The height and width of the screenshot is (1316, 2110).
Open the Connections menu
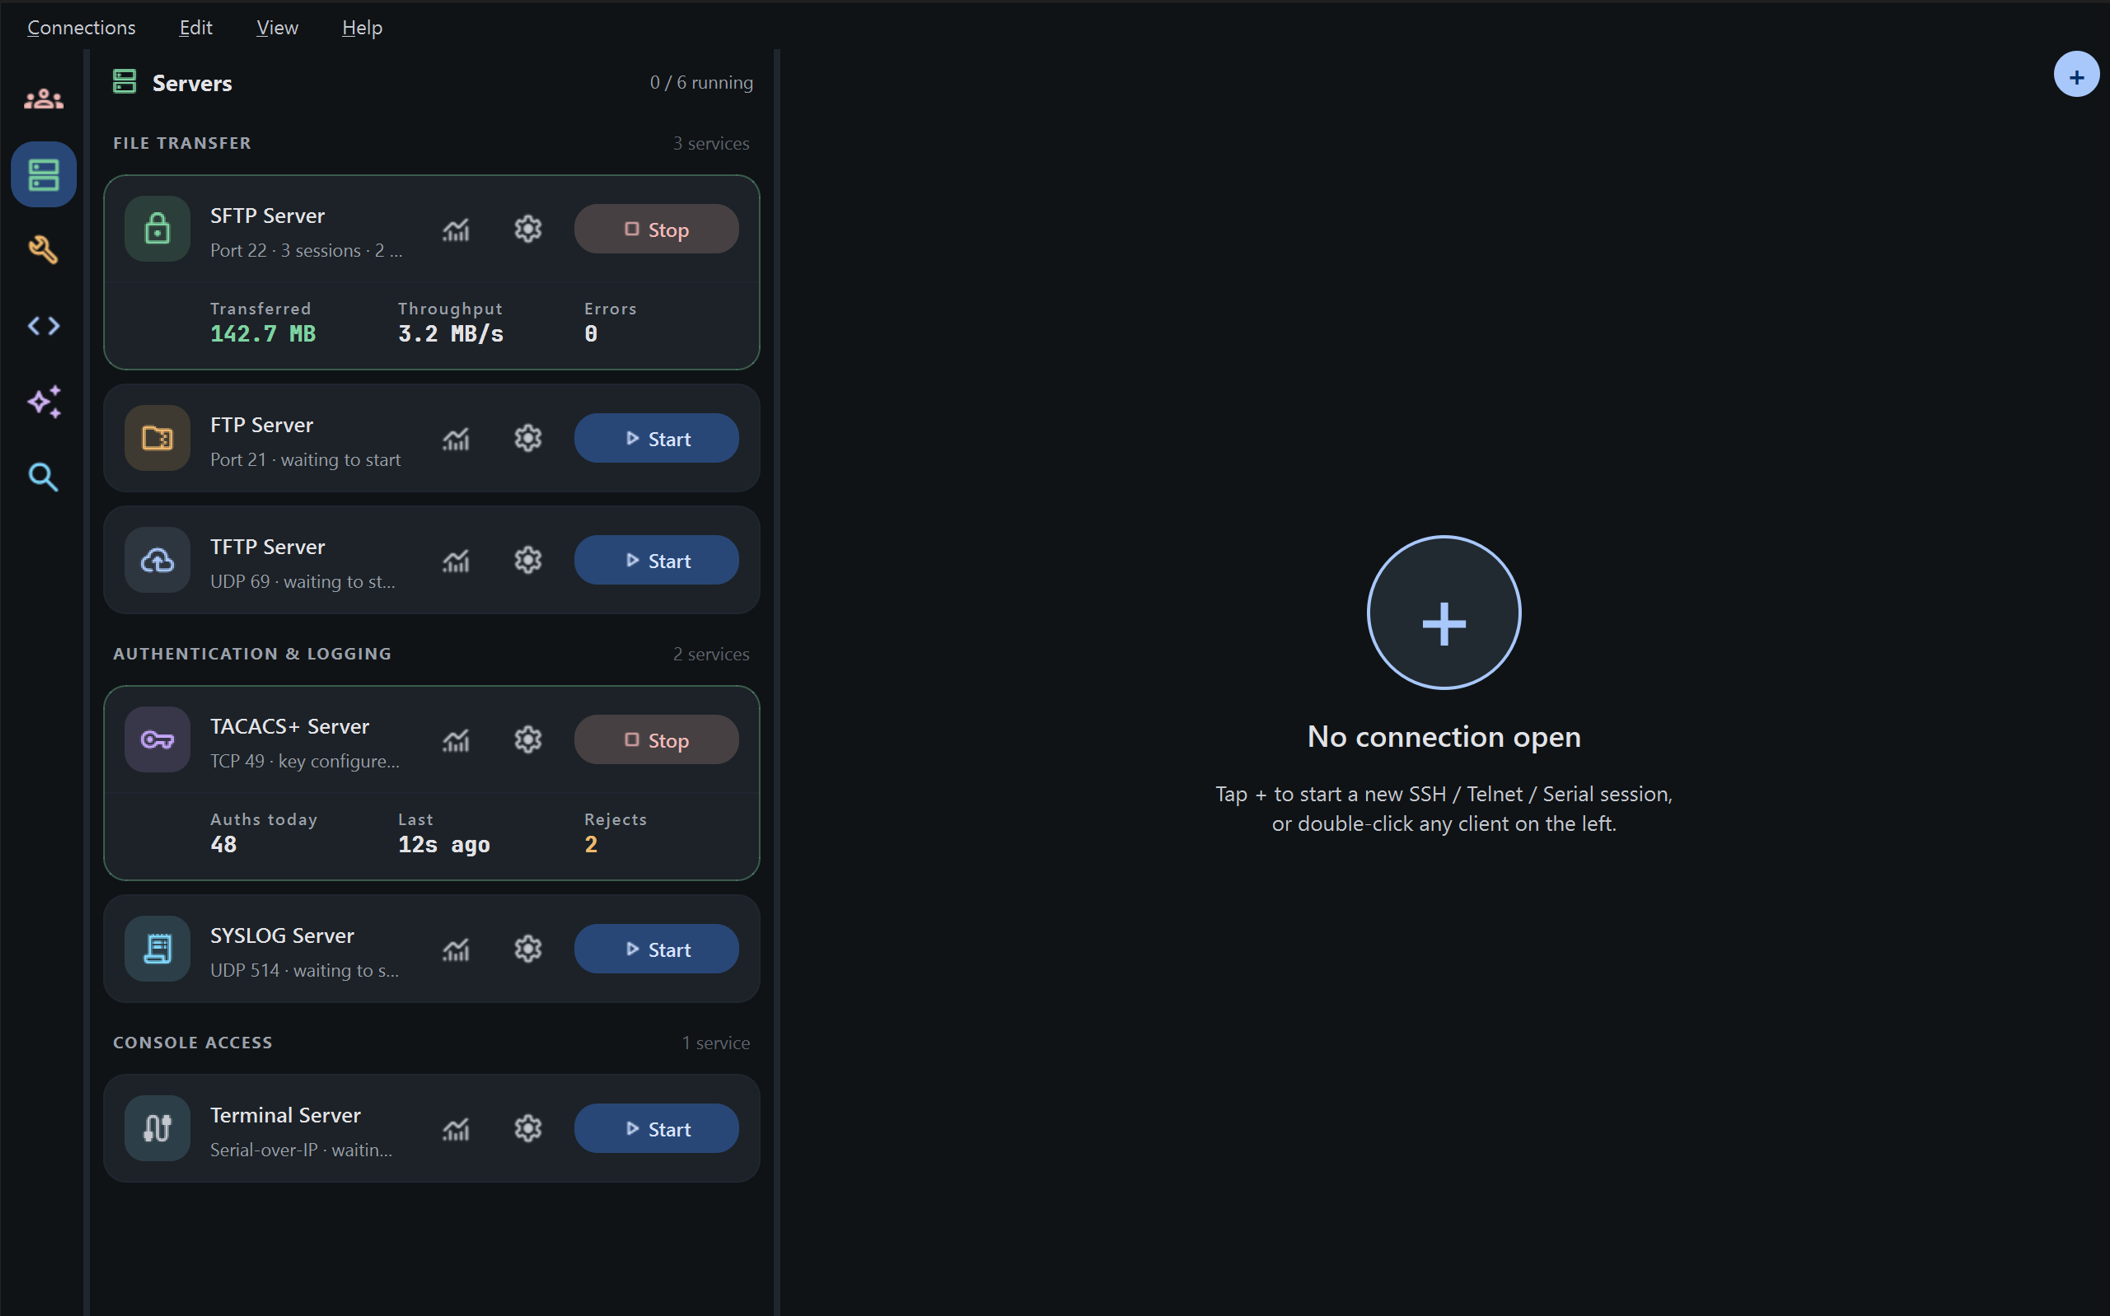point(81,27)
